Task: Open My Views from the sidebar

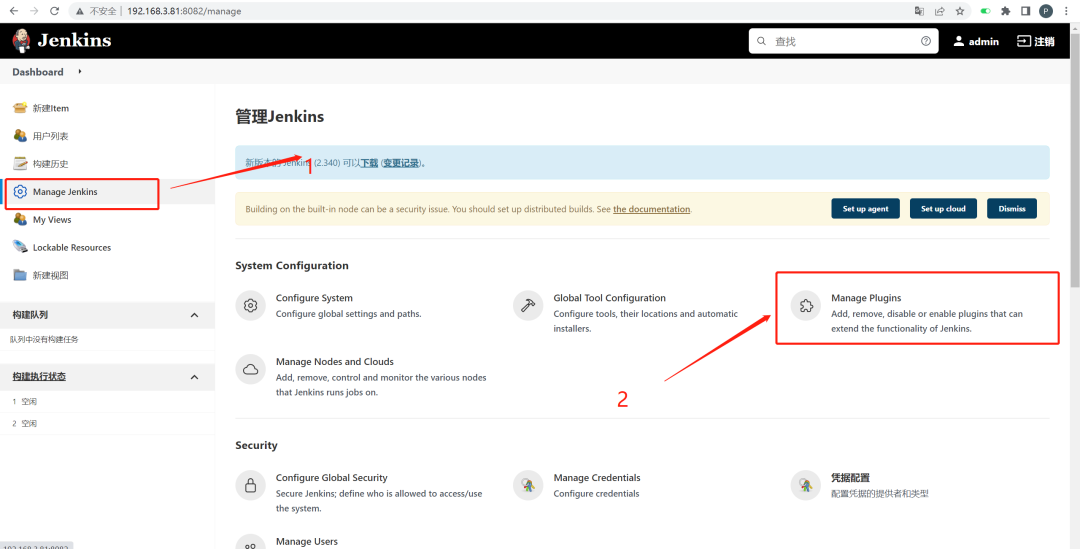Action: [52, 220]
